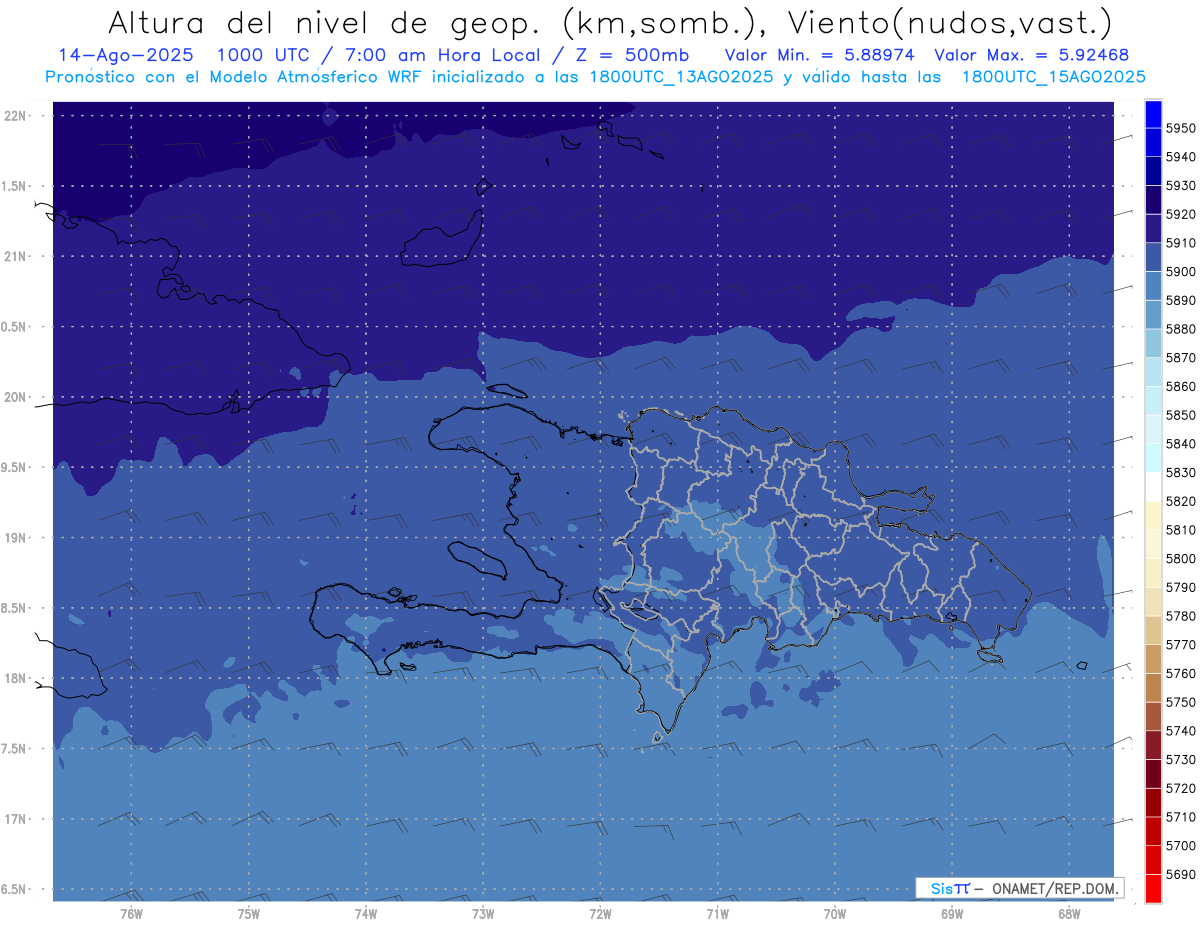Click the '5900' colorbar value
1200x927 pixels.
point(1180,272)
